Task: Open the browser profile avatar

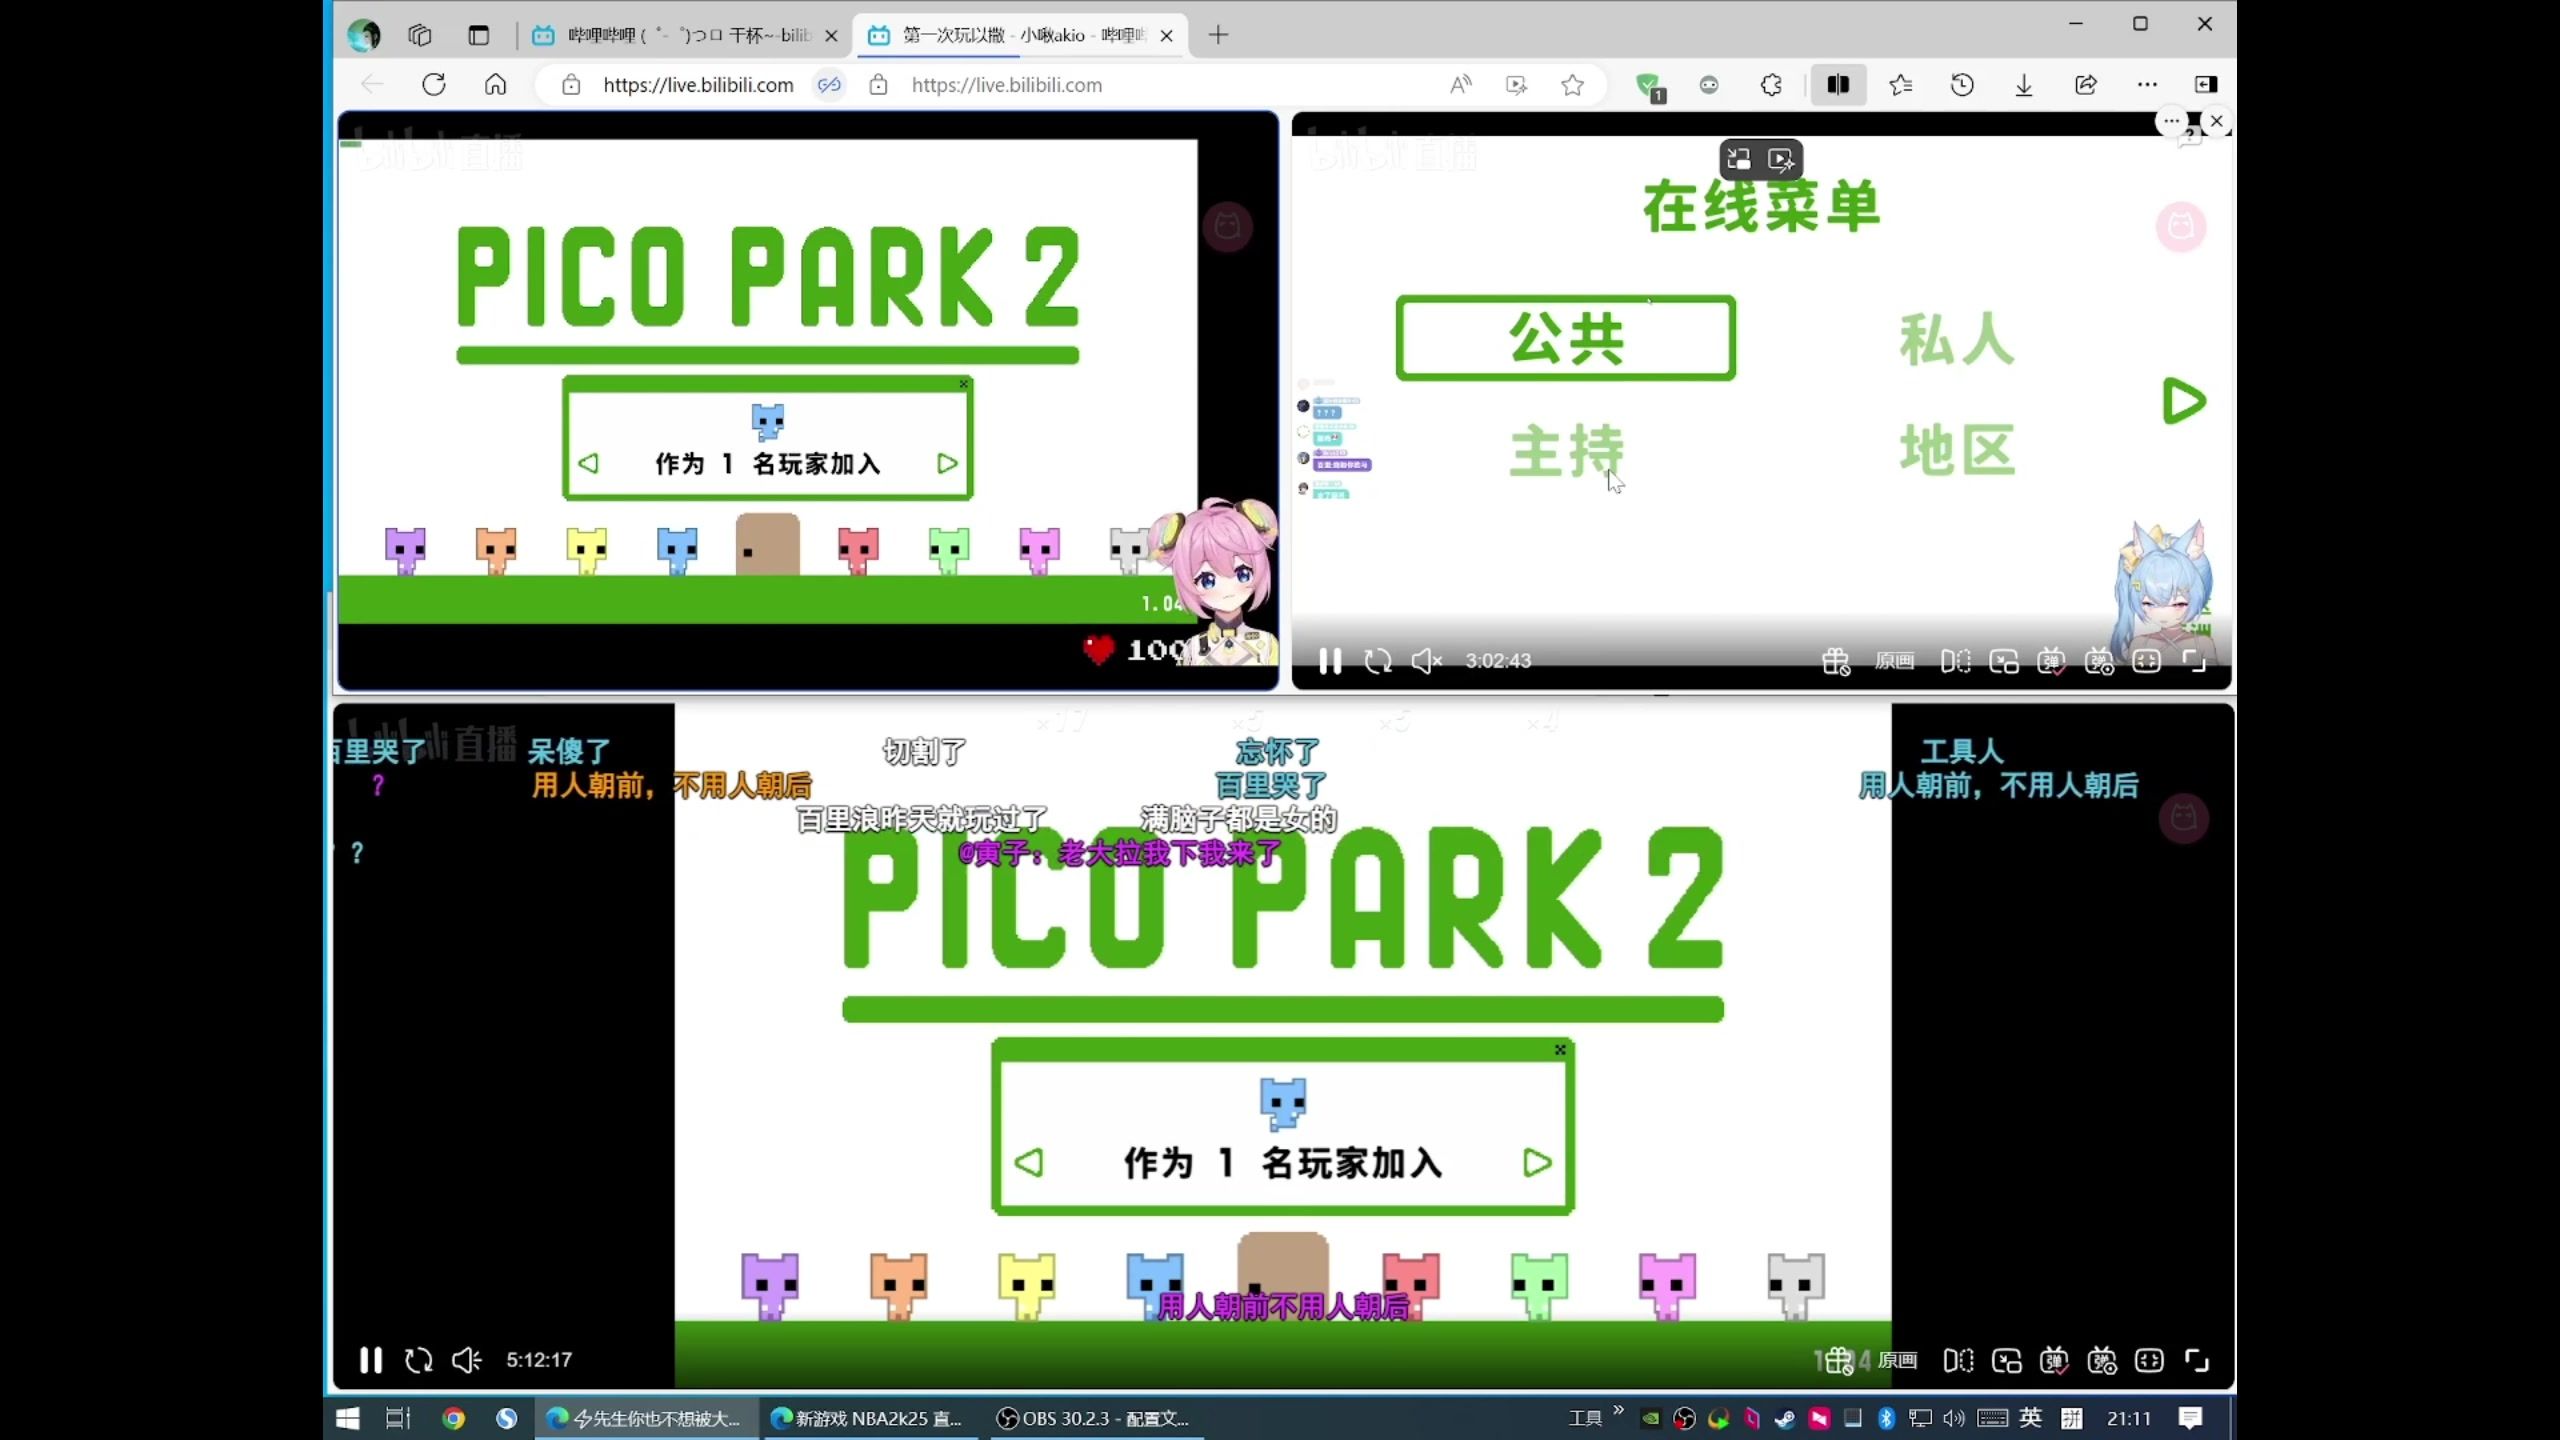Action: click(364, 35)
